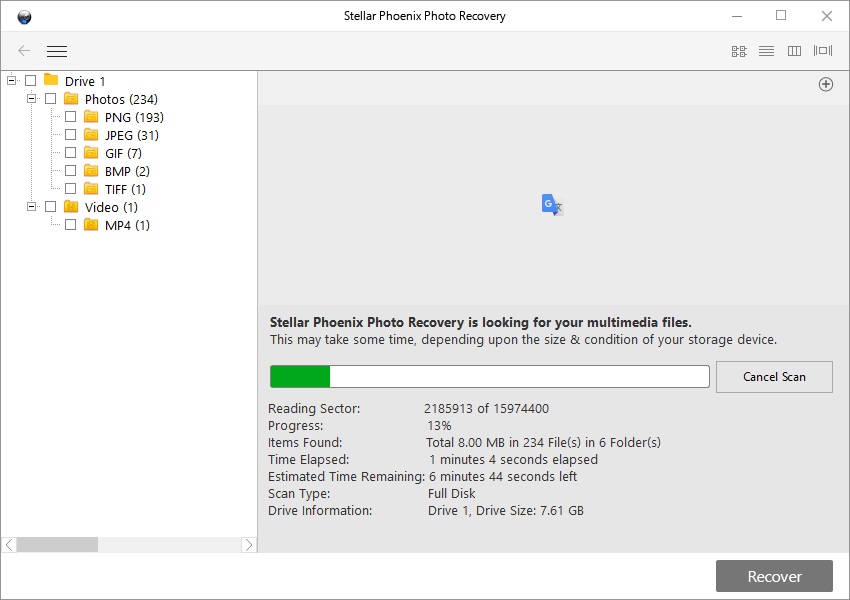Select the TIFF (1) folder

[124, 189]
